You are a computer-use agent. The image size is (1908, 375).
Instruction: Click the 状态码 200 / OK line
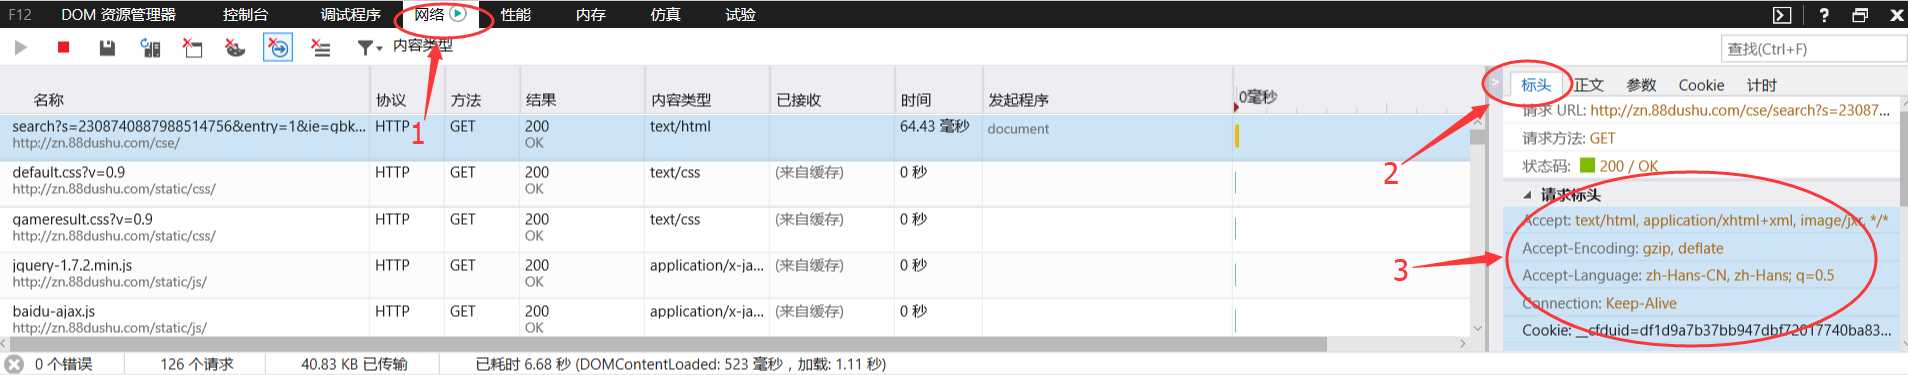[1590, 166]
